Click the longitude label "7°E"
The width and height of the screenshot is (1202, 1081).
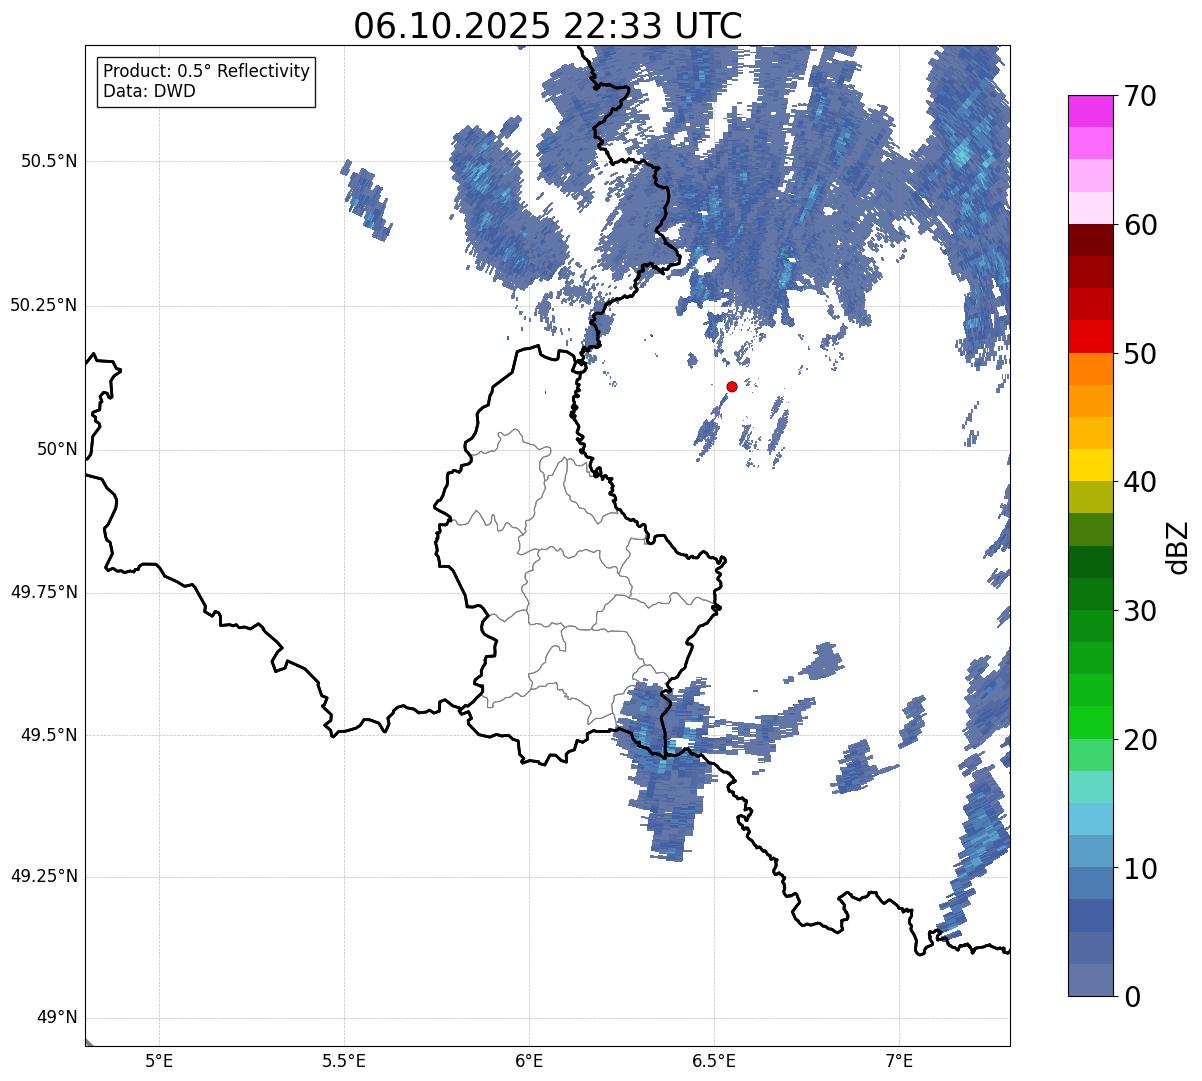click(900, 1061)
